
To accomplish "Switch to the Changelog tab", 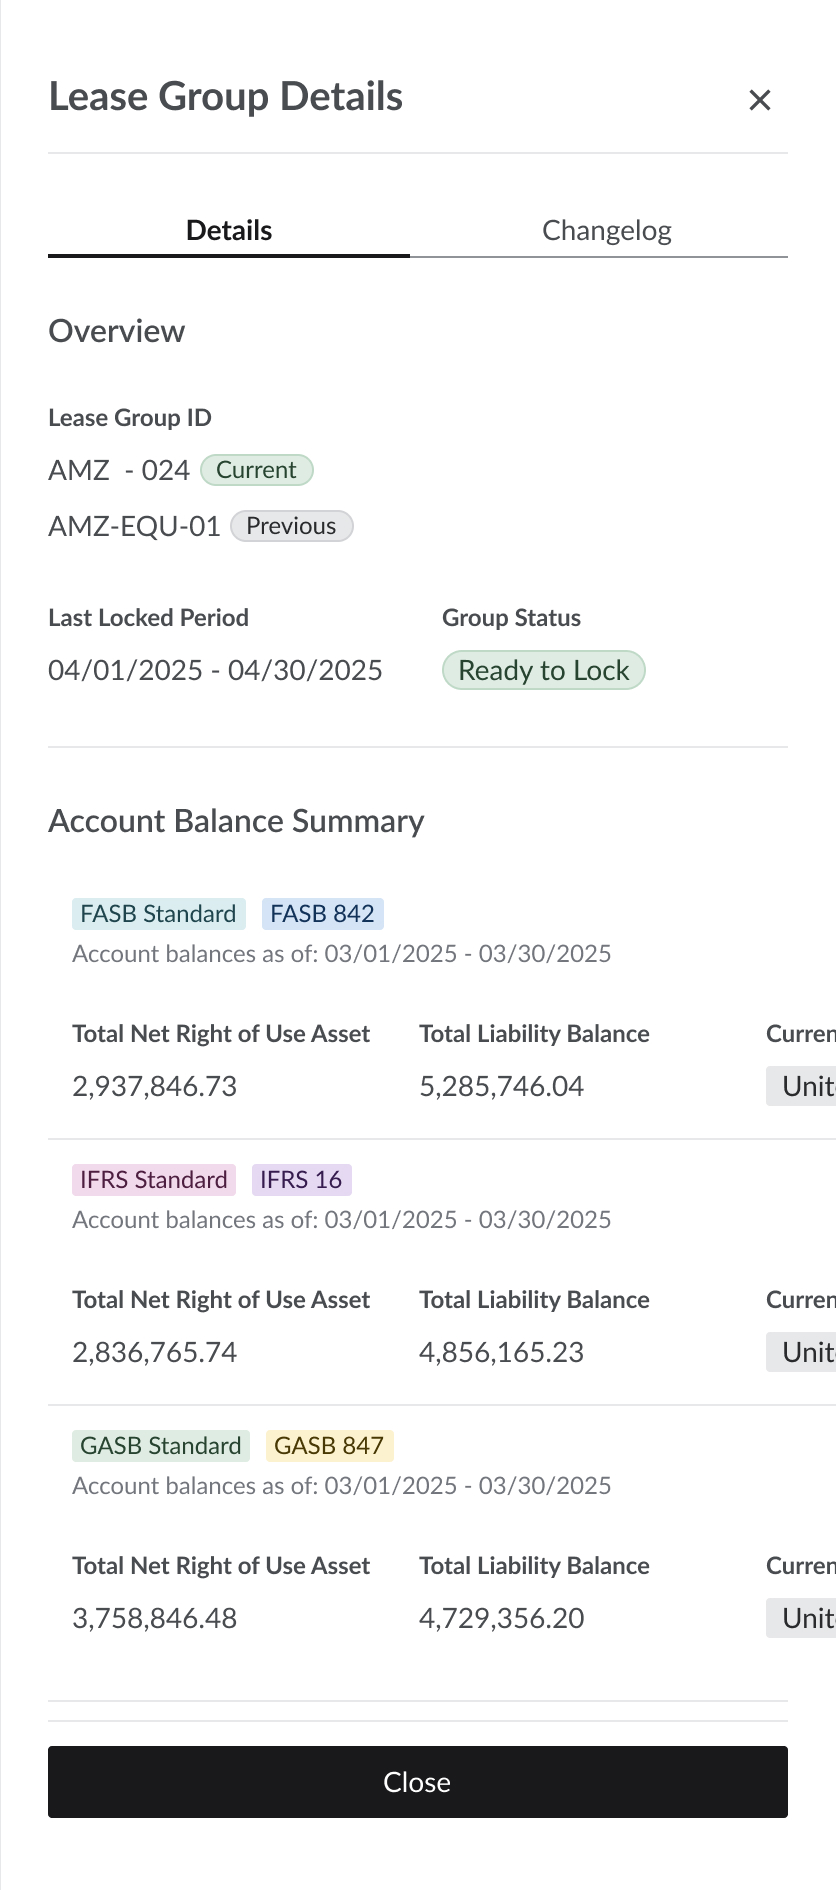I will pos(606,231).
